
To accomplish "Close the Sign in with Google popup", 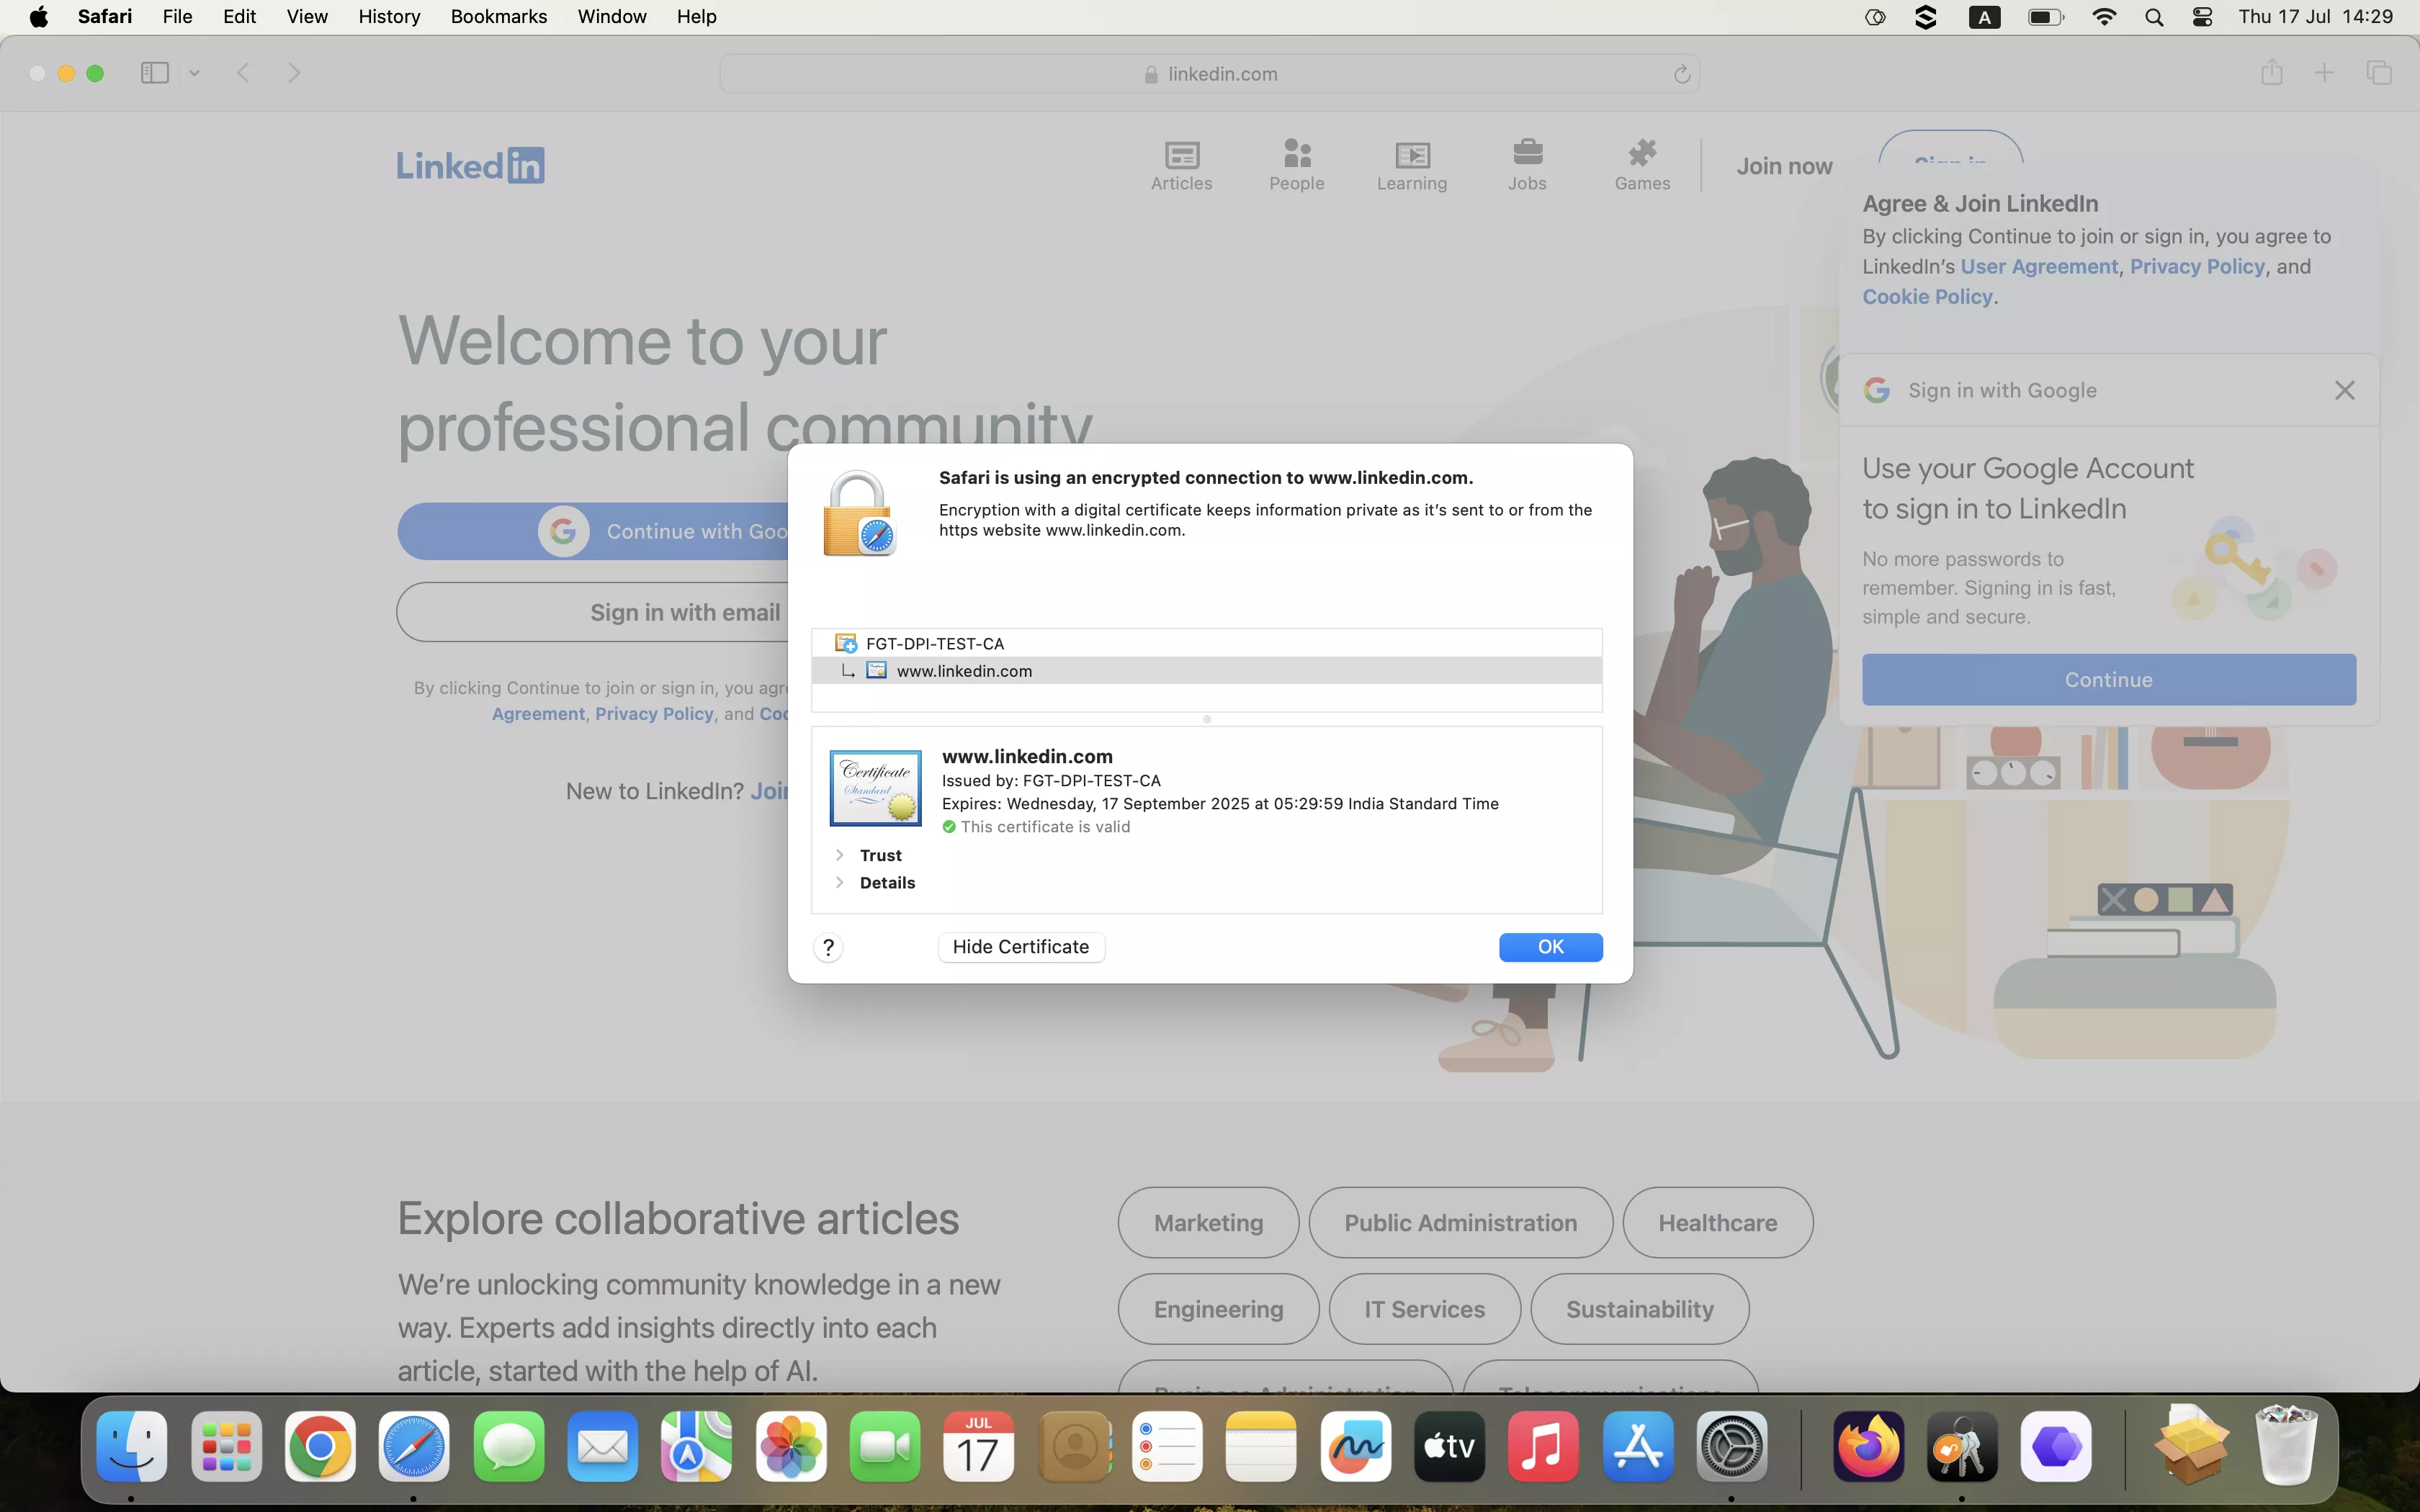I will click(2345, 390).
